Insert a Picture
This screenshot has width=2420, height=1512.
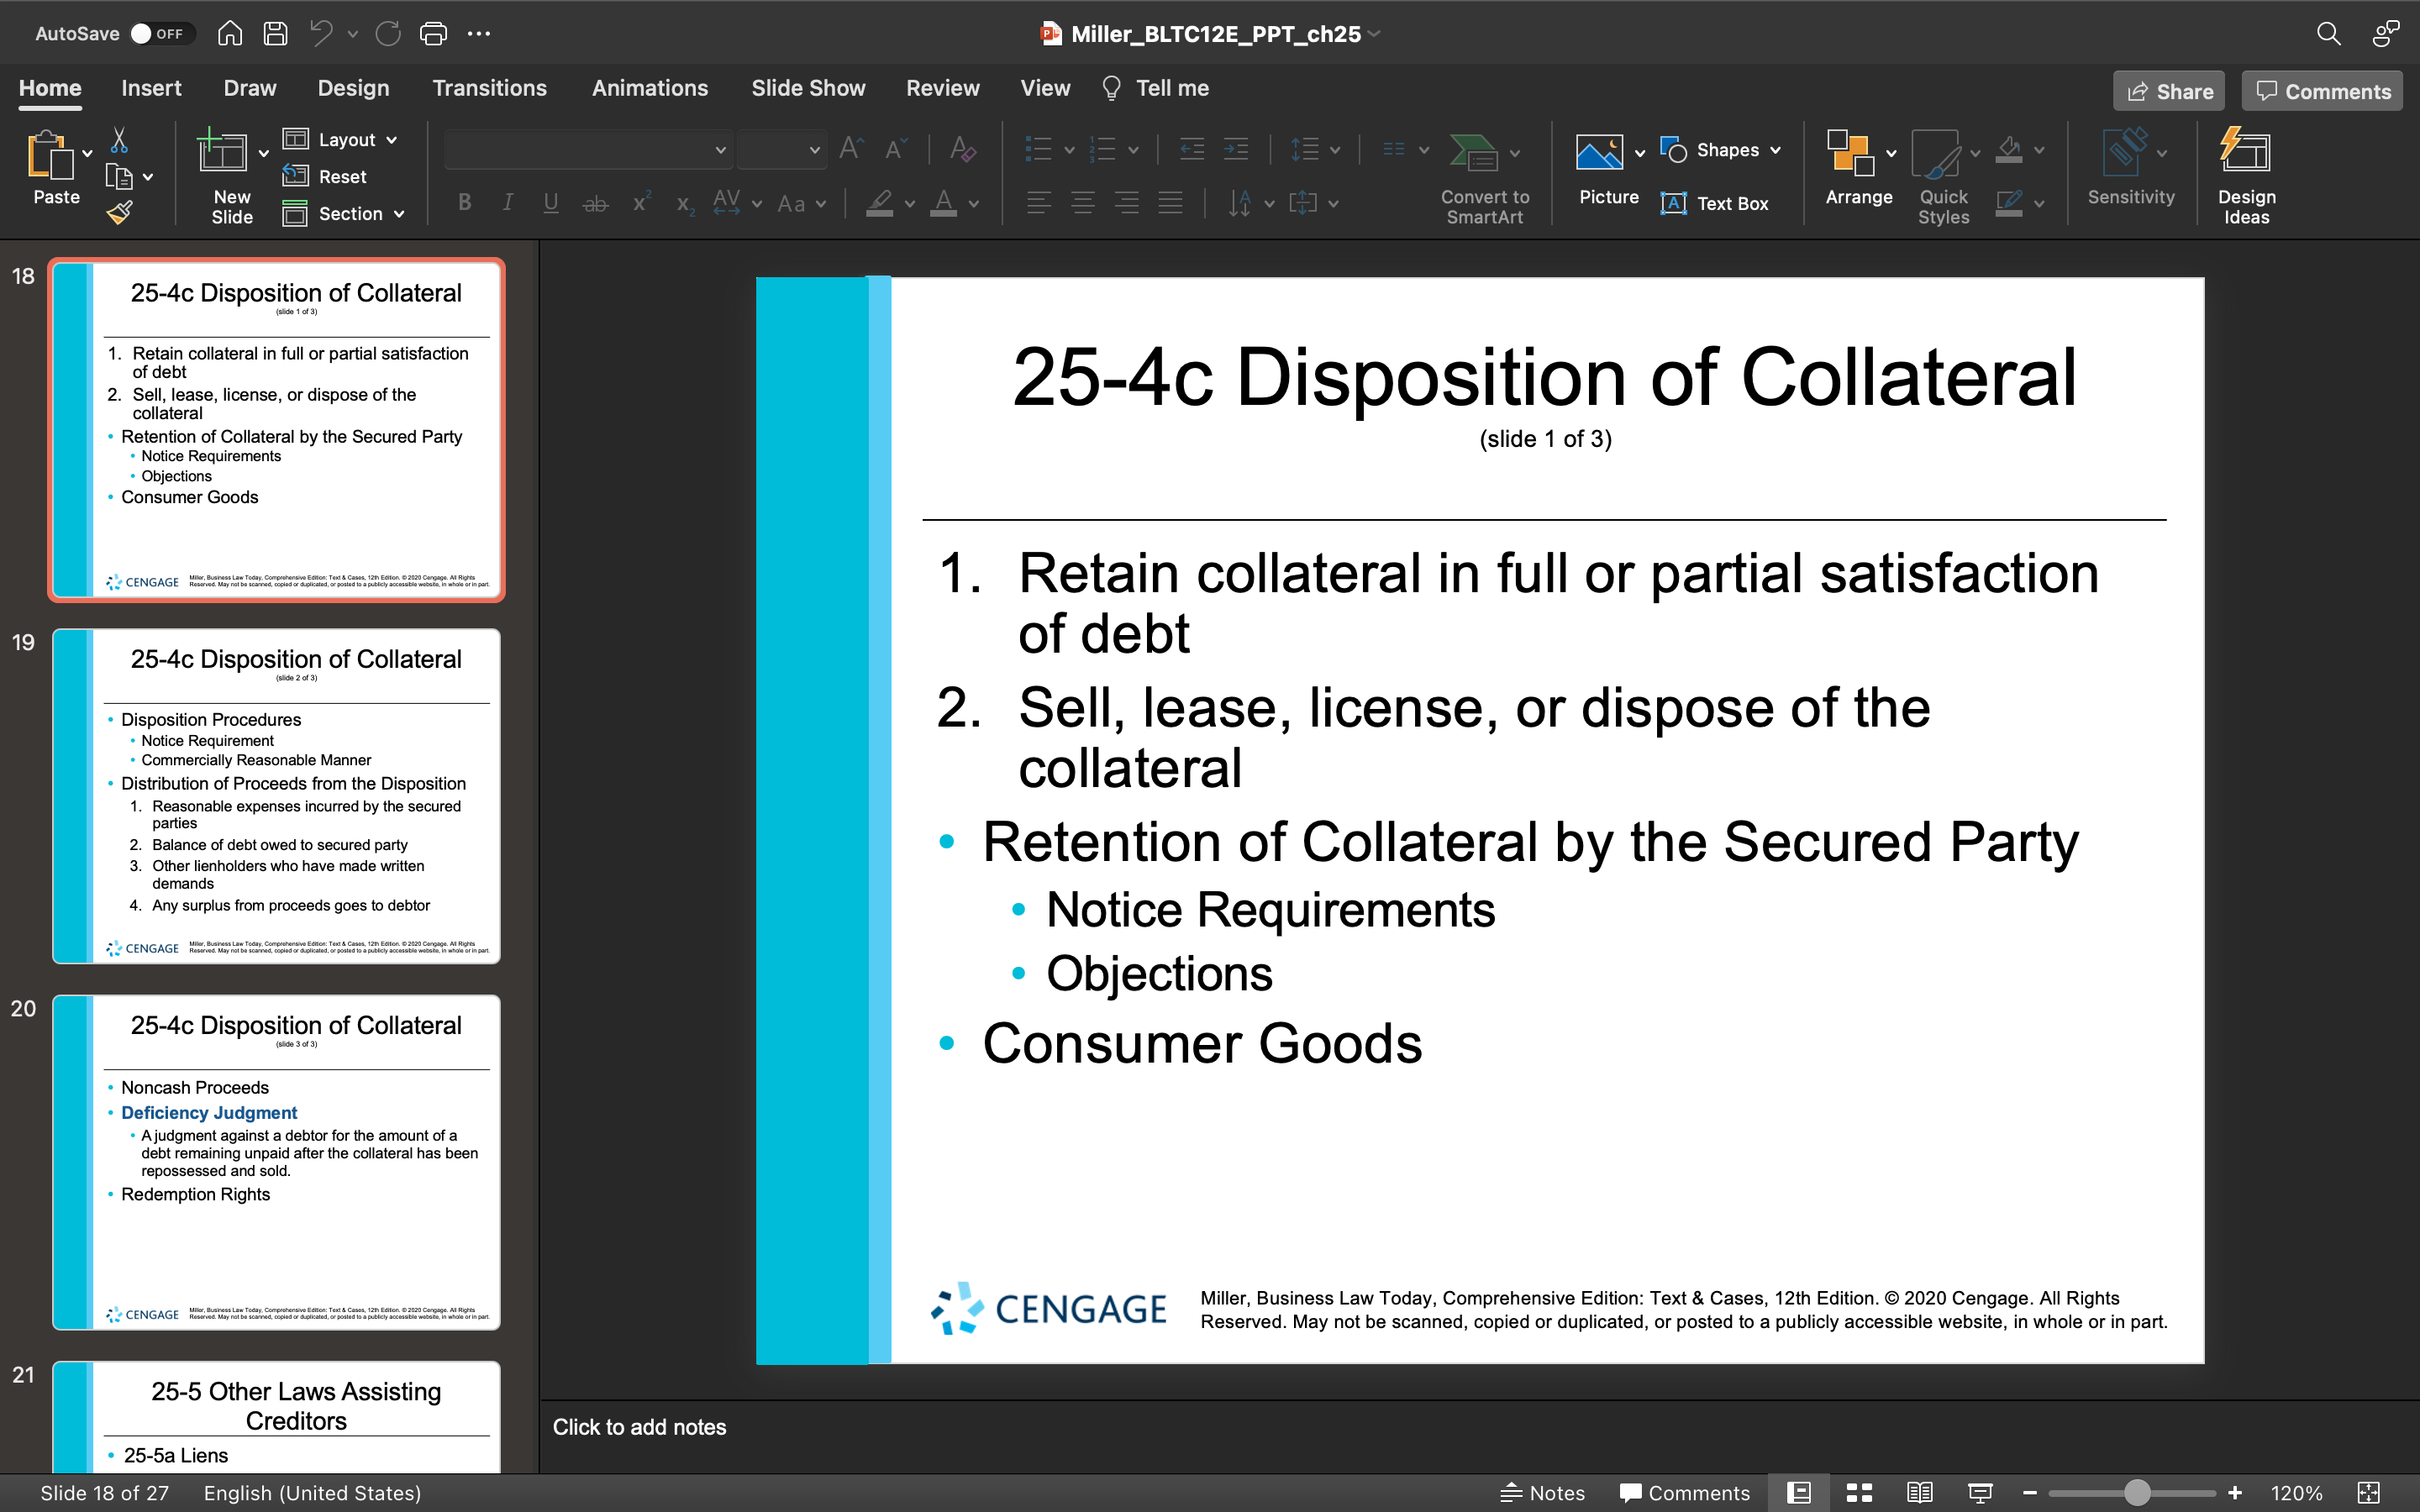tap(1608, 170)
